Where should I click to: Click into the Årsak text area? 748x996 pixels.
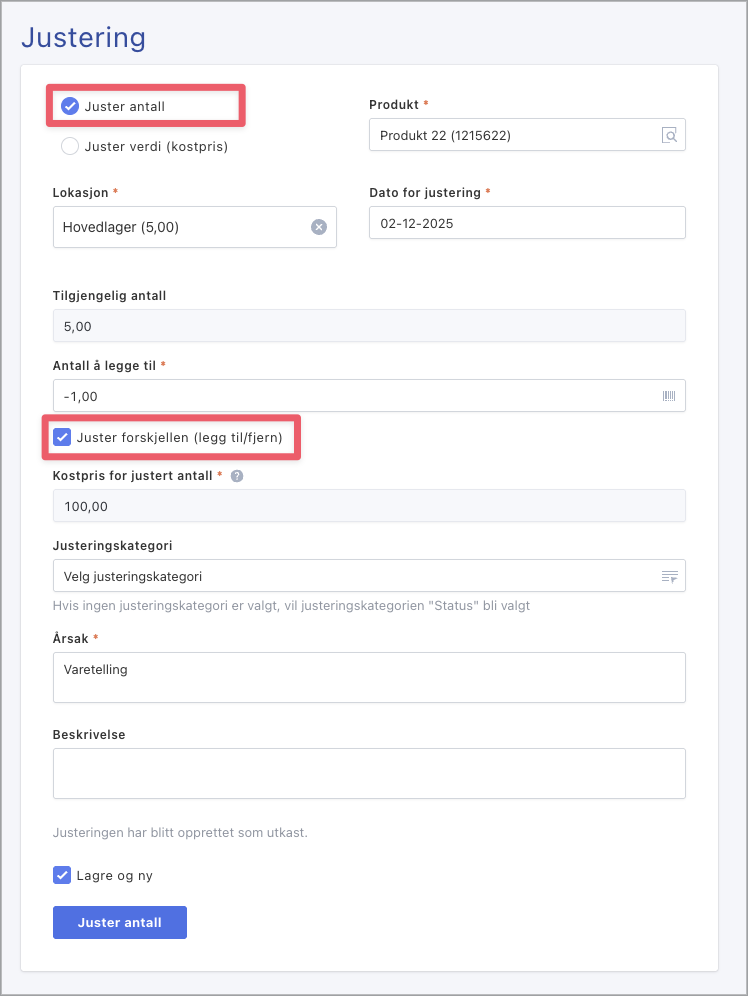(x=369, y=678)
